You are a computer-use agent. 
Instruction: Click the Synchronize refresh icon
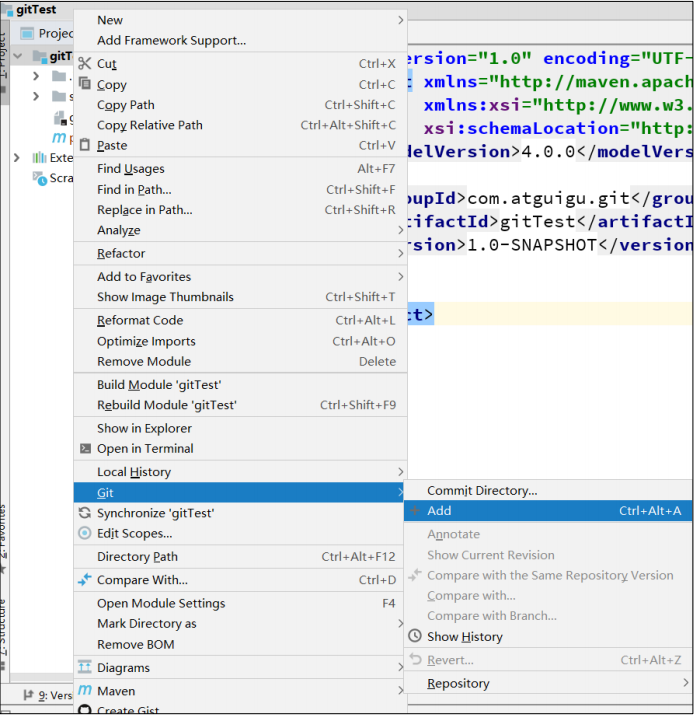point(85,513)
